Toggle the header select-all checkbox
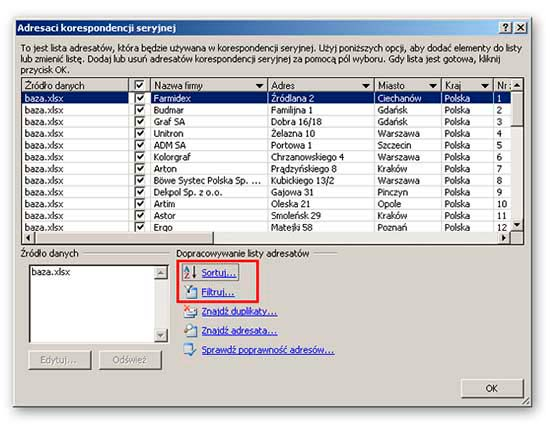550x424 pixels. point(139,85)
